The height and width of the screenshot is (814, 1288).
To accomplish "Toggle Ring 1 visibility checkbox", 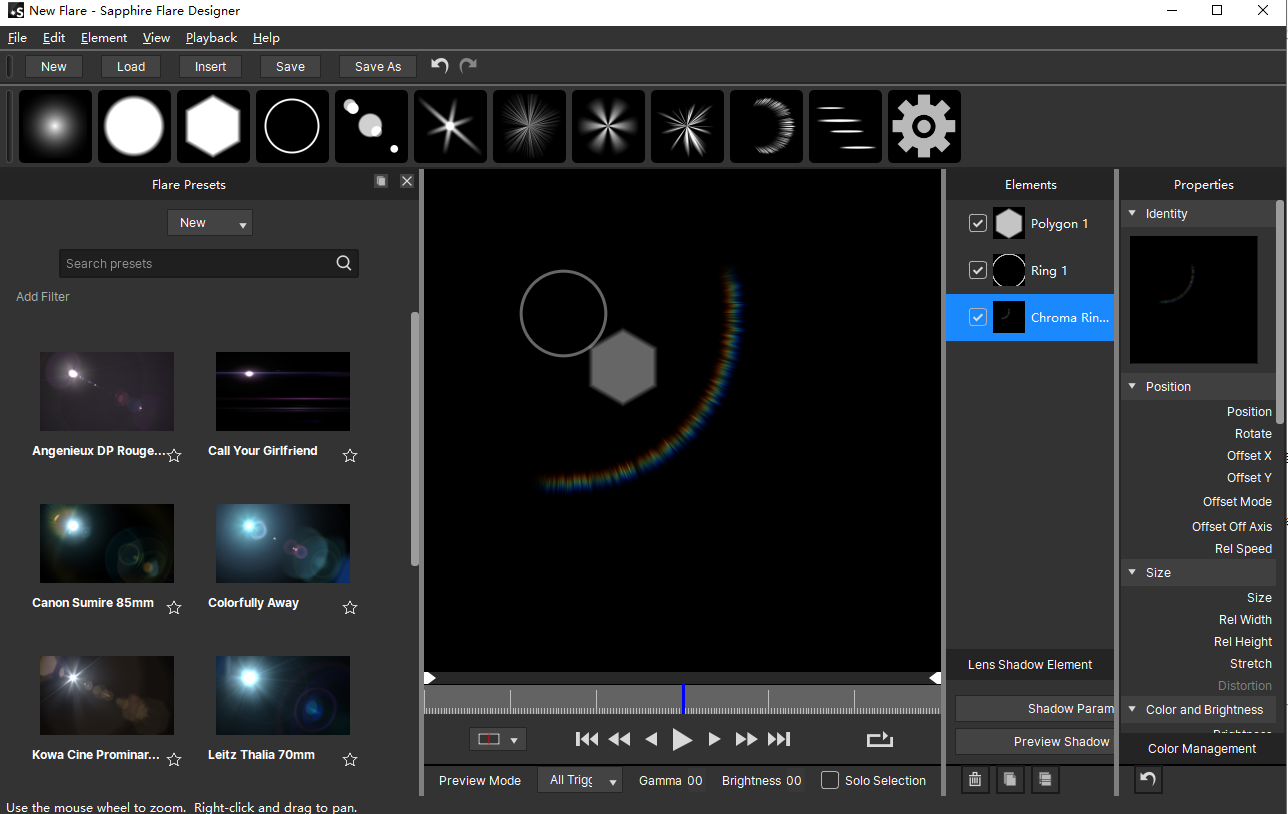I will pyautogui.click(x=978, y=270).
